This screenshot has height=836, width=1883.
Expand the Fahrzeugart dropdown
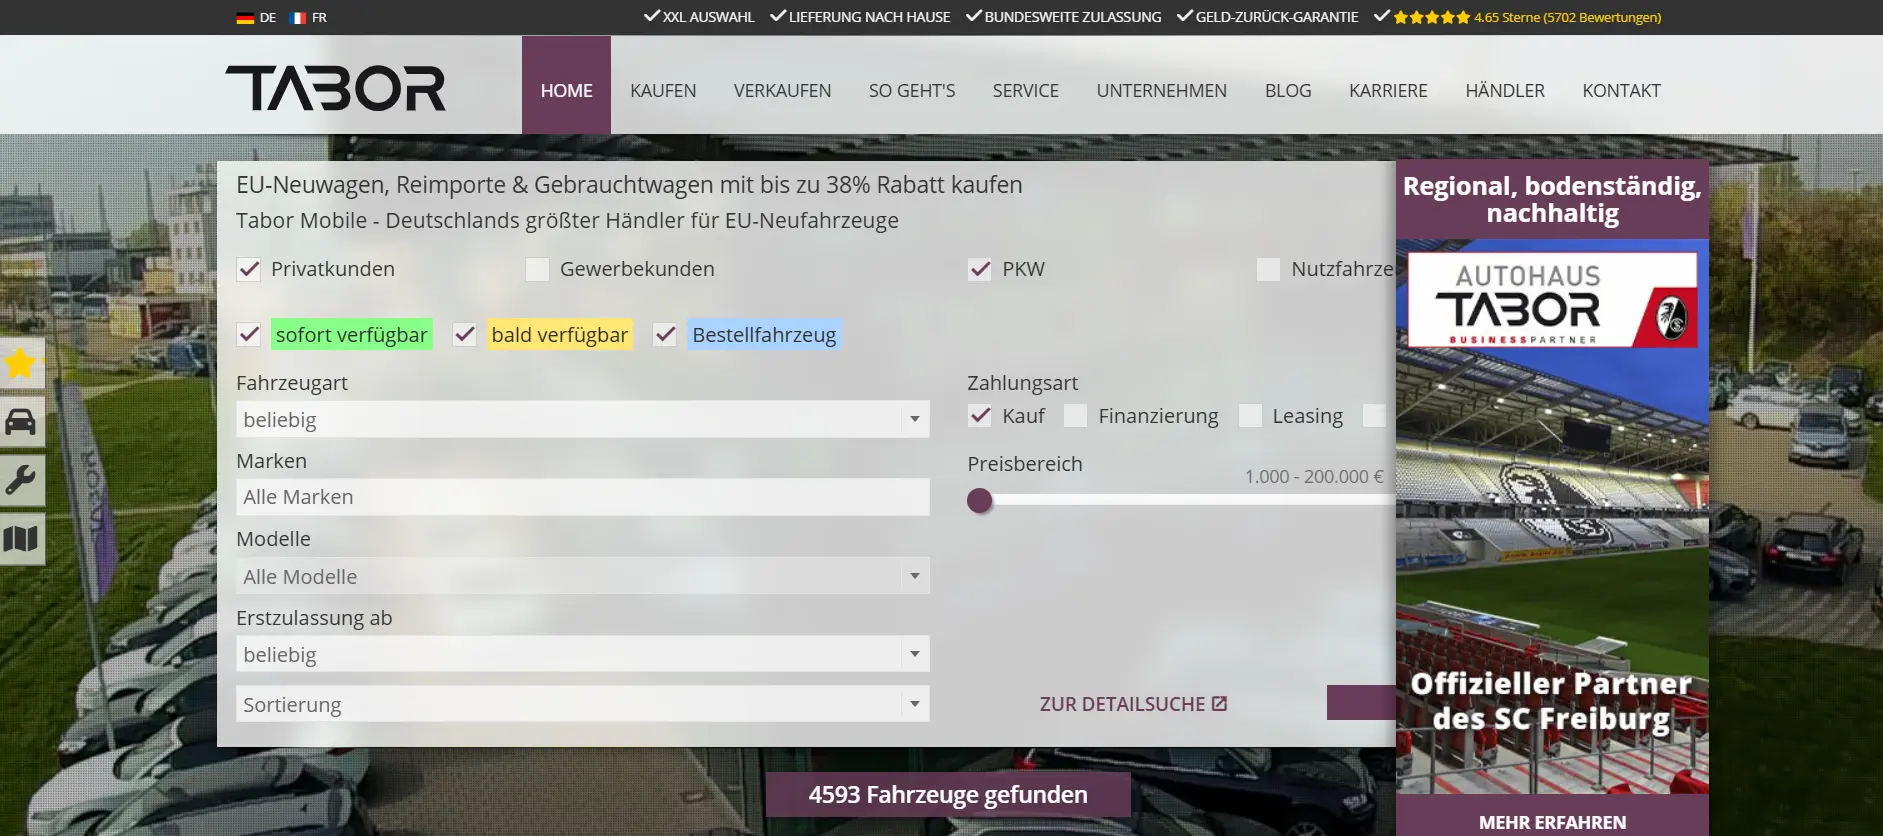[583, 419]
